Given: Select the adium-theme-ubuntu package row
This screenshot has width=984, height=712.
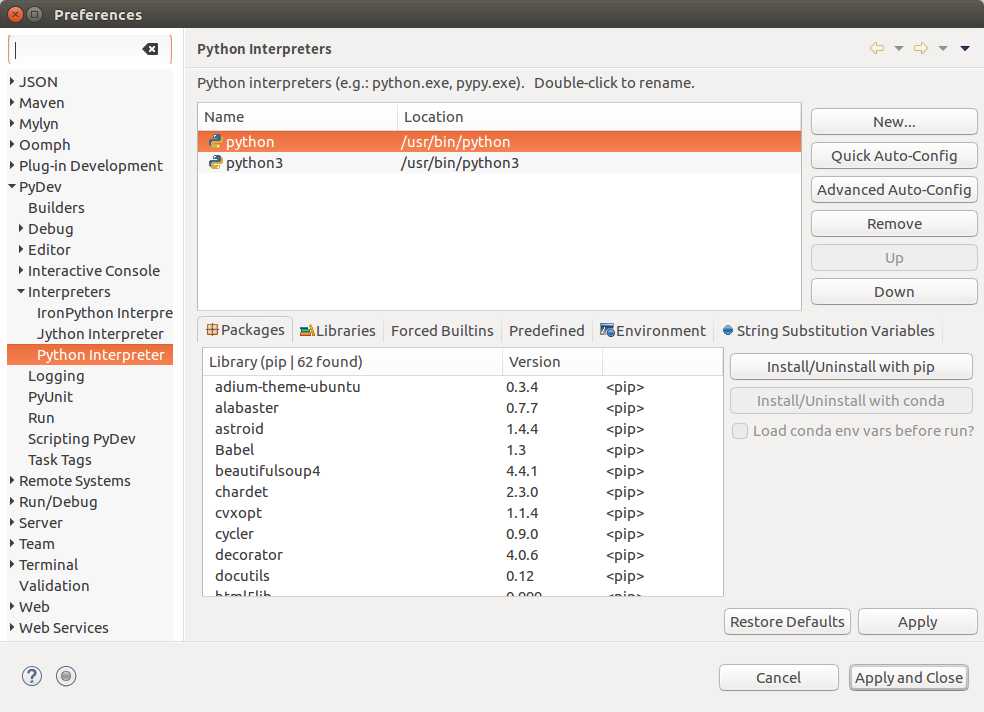Looking at the screenshot, I should tap(463, 386).
